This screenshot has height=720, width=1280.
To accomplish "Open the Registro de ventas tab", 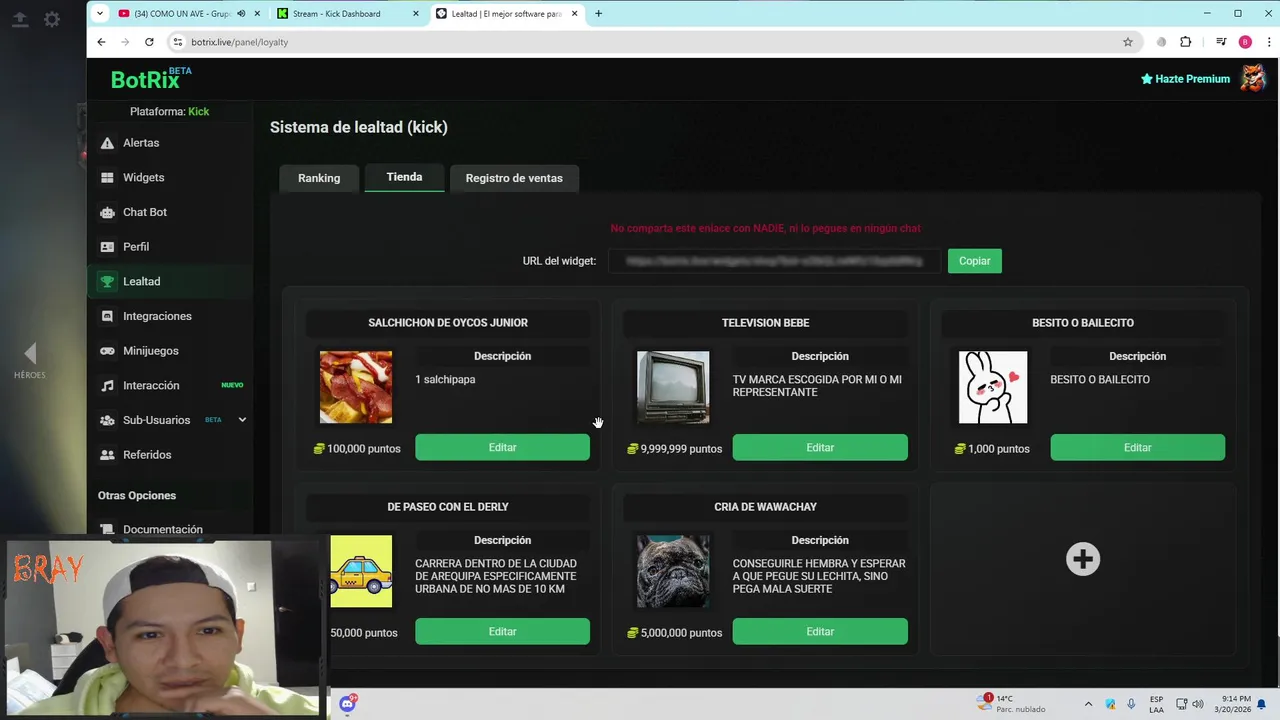I will (514, 178).
